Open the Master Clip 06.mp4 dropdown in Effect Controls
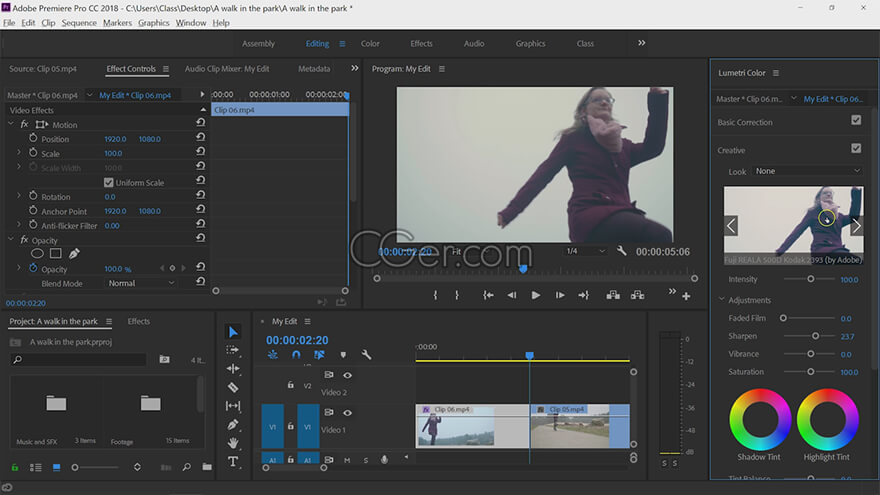The height and width of the screenshot is (495, 880). [x=89, y=95]
